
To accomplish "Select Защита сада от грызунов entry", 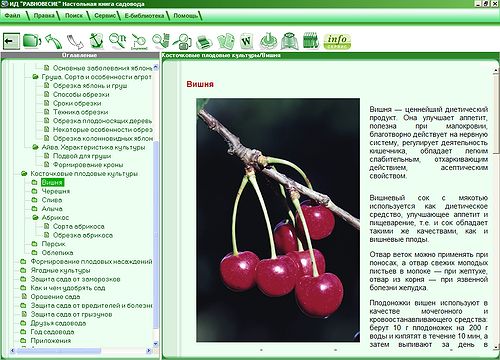I will tap(71, 314).
